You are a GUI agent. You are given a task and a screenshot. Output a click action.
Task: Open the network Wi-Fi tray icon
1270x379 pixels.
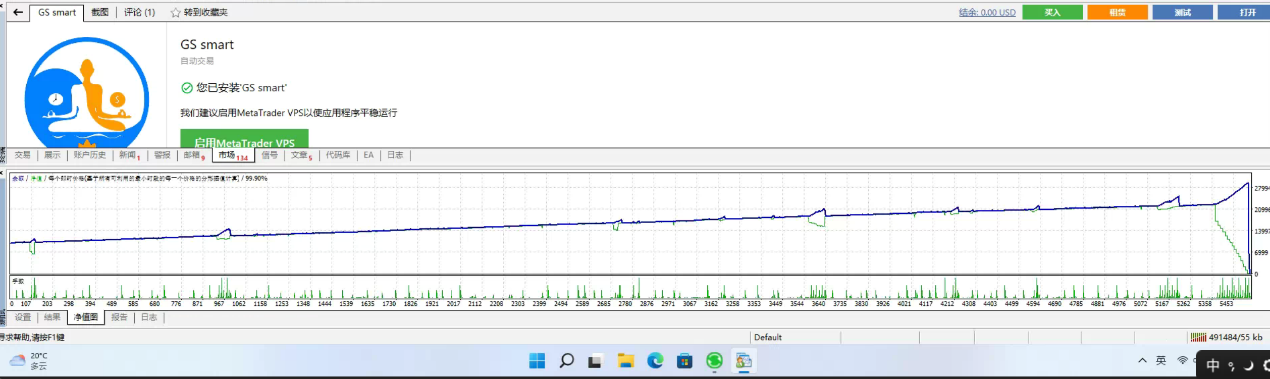click(x=1182, y=360)
